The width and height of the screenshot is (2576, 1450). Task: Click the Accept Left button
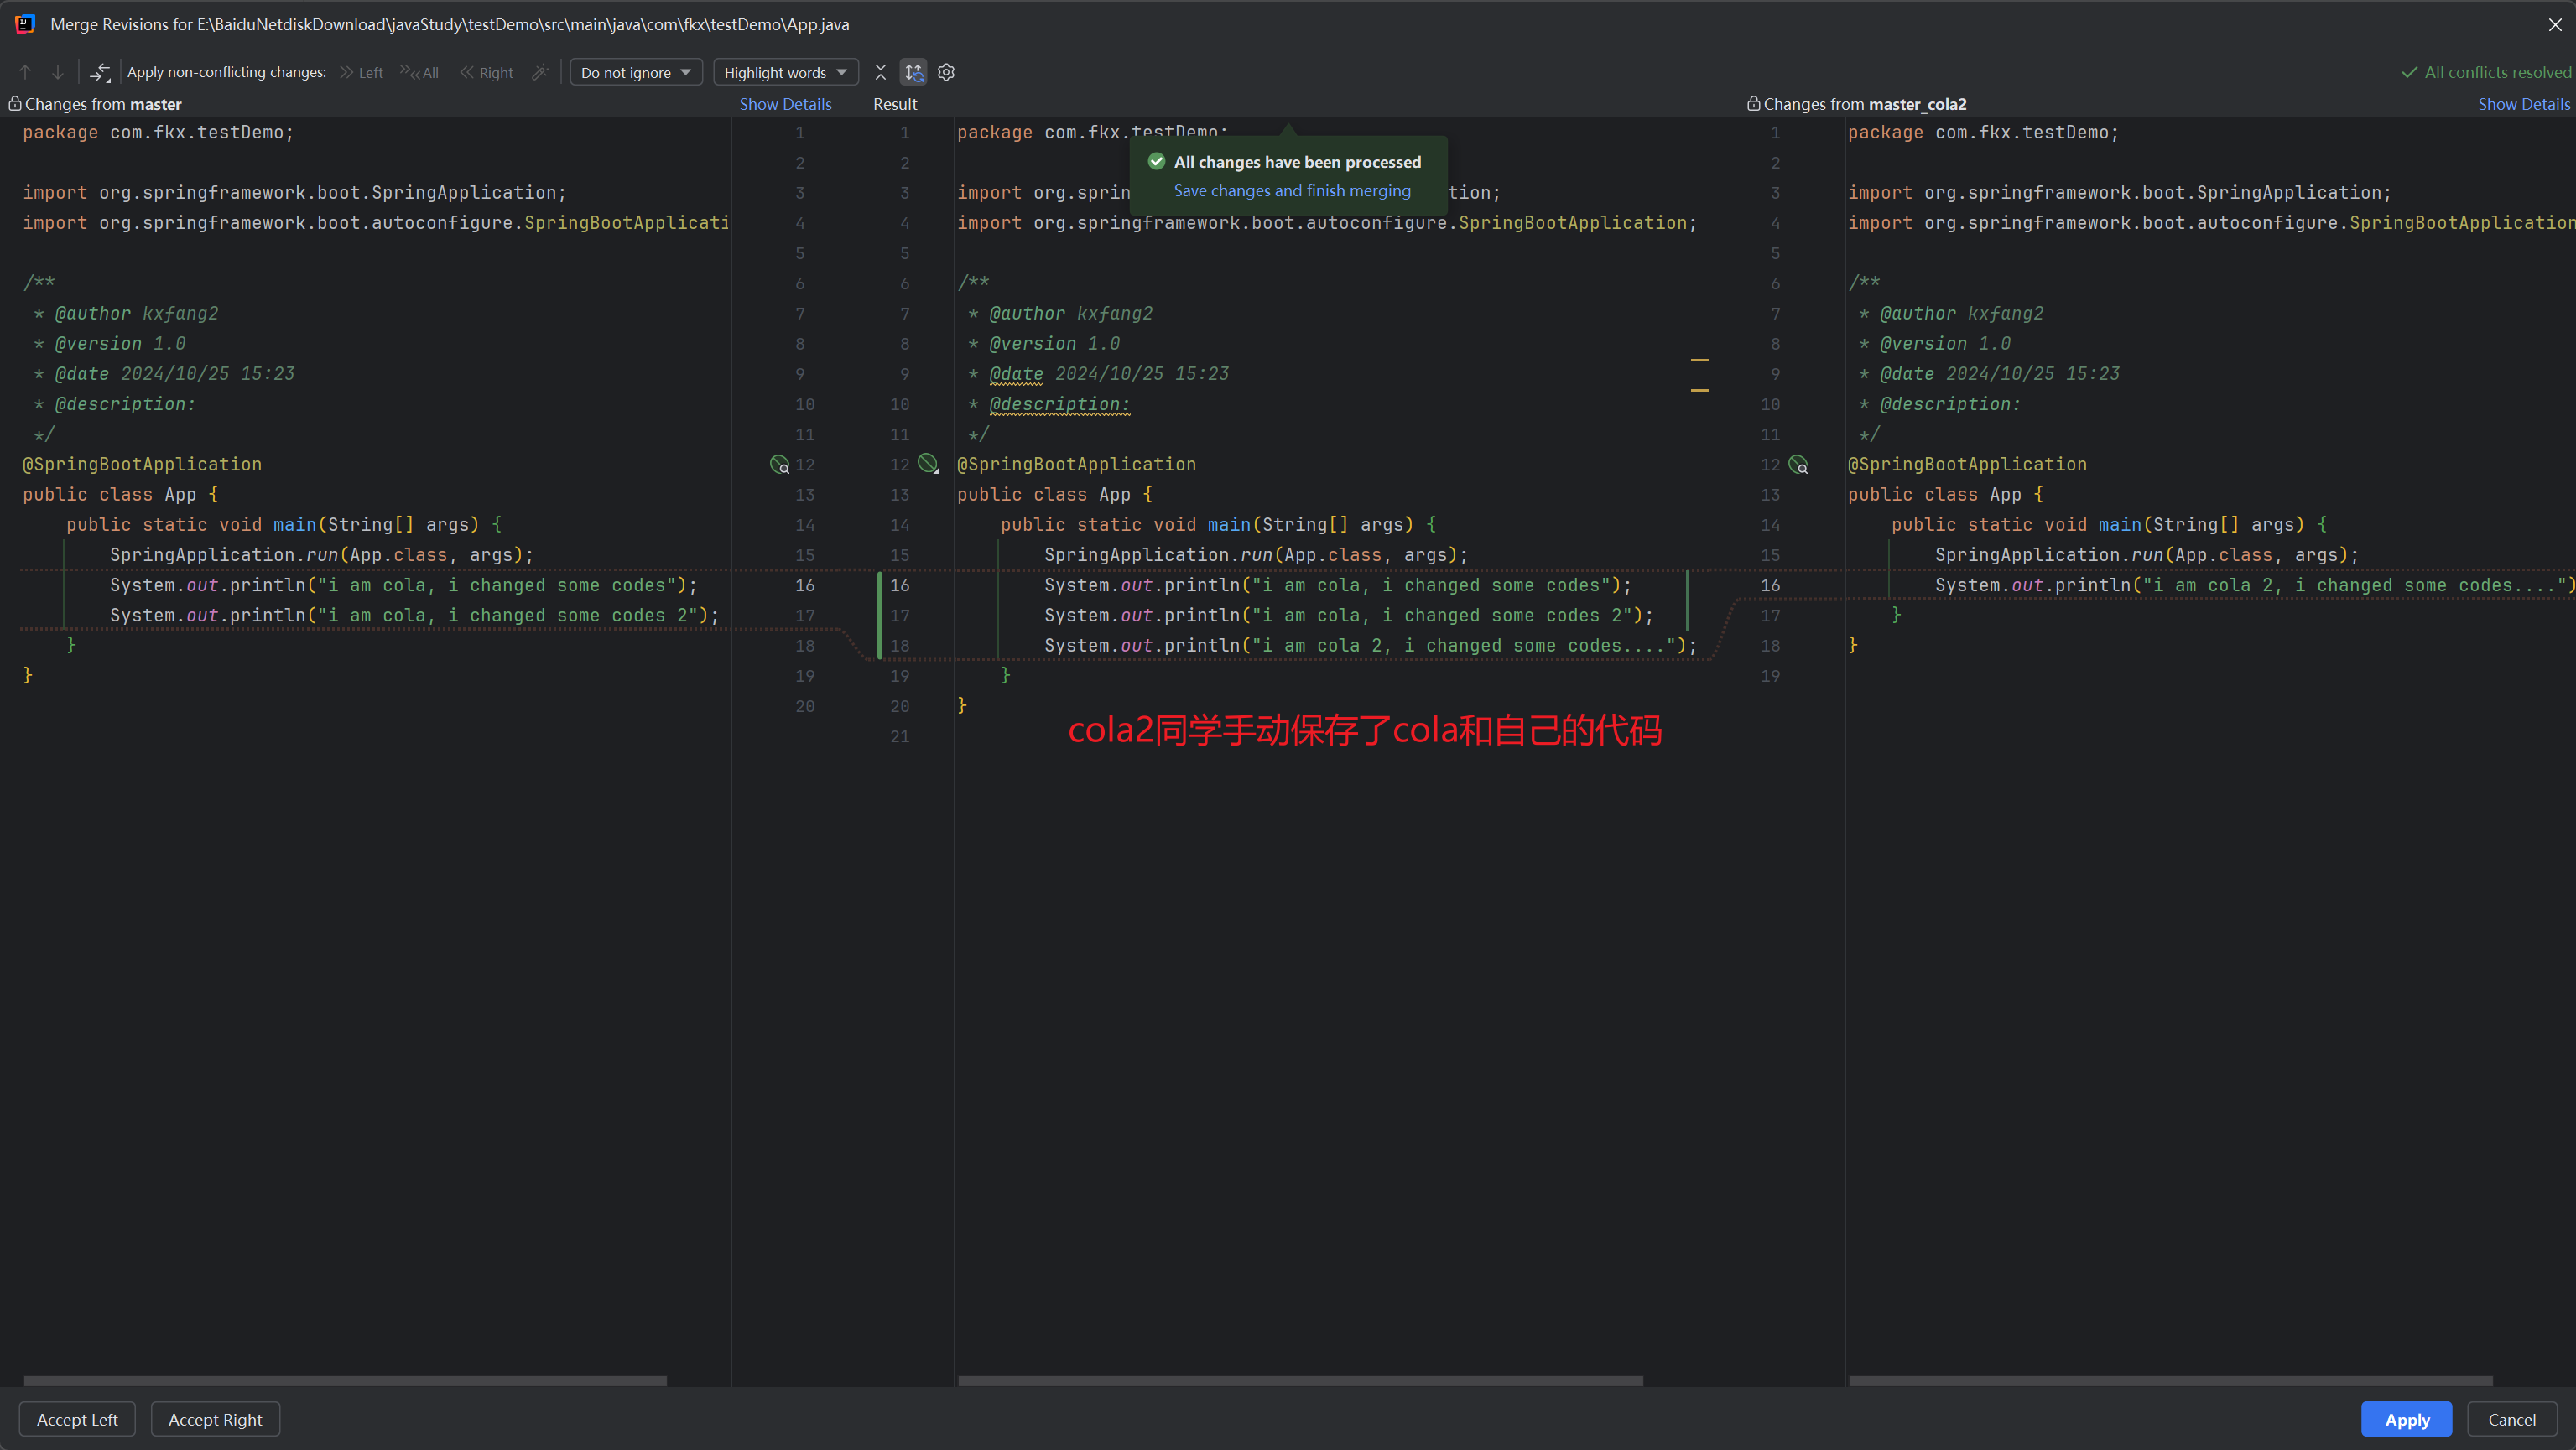pyautogui.click(x=77, y=1419)
